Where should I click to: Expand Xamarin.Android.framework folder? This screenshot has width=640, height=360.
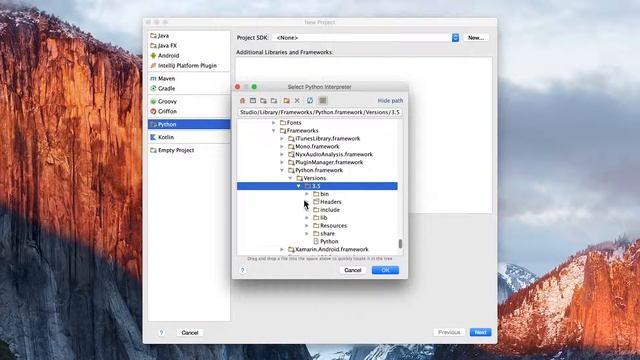pos(282,249)
